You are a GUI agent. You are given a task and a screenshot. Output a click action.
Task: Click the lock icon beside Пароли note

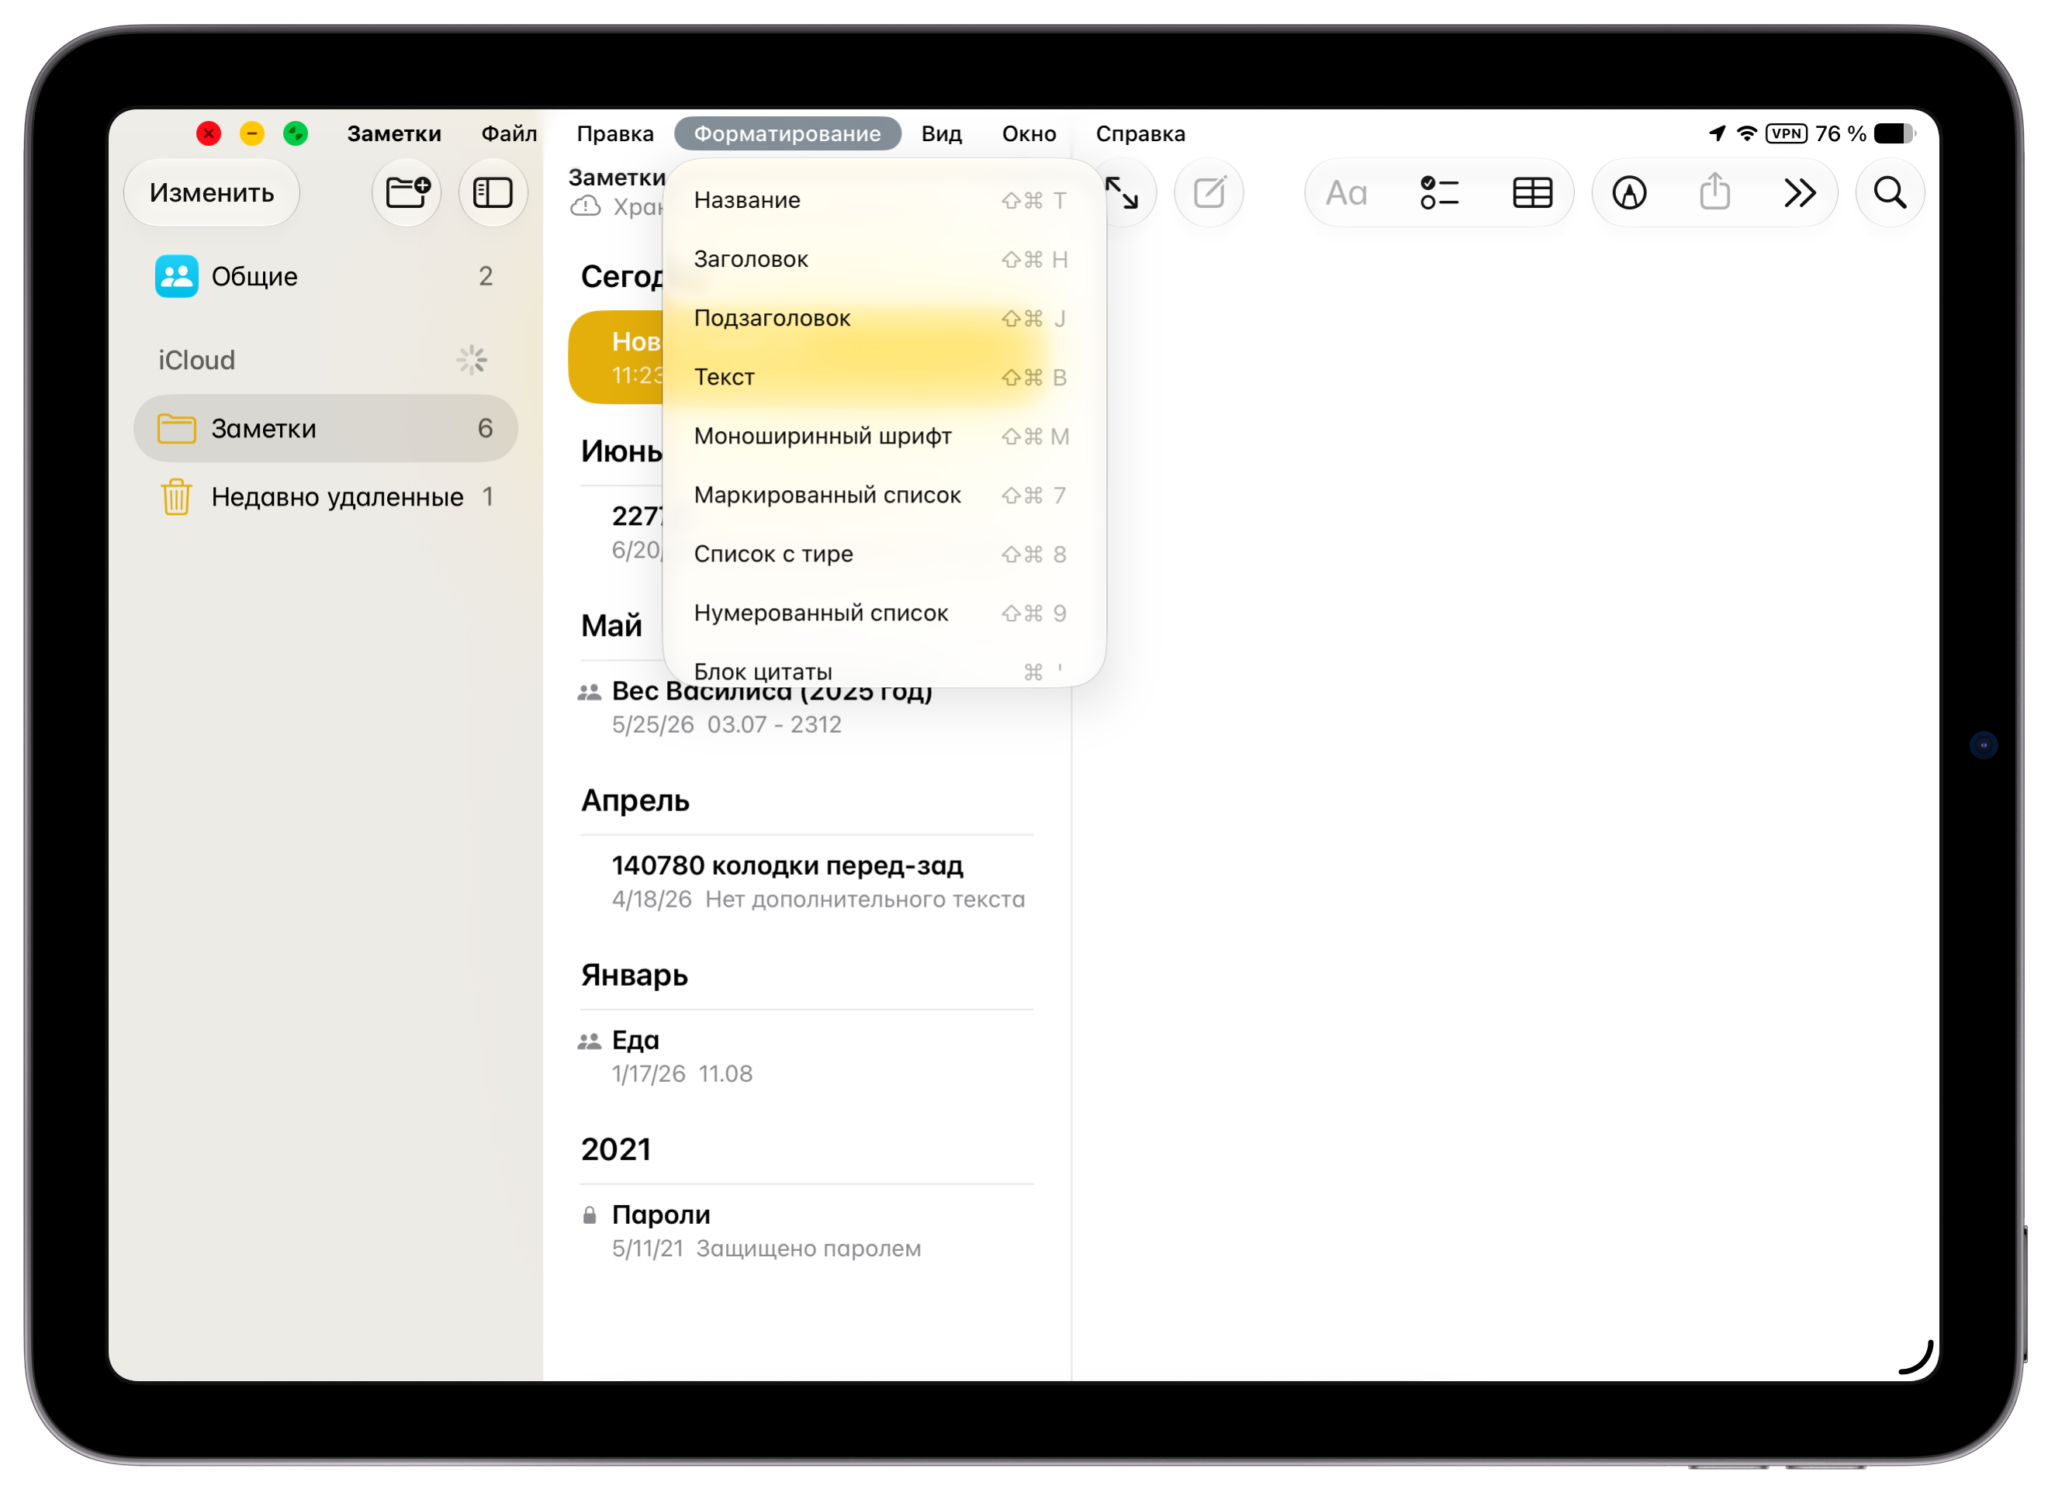pos(589,1215)
